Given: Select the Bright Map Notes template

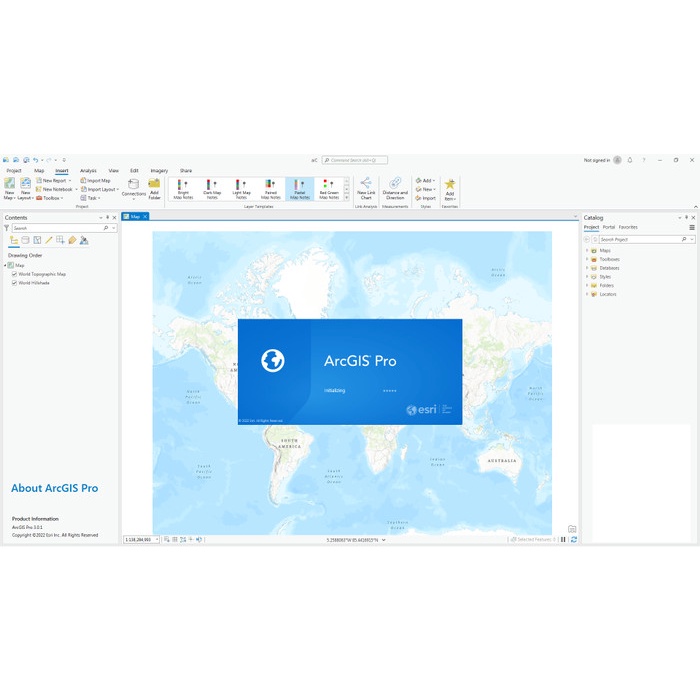Looking at the screenshot, I should tap(183, 189).
